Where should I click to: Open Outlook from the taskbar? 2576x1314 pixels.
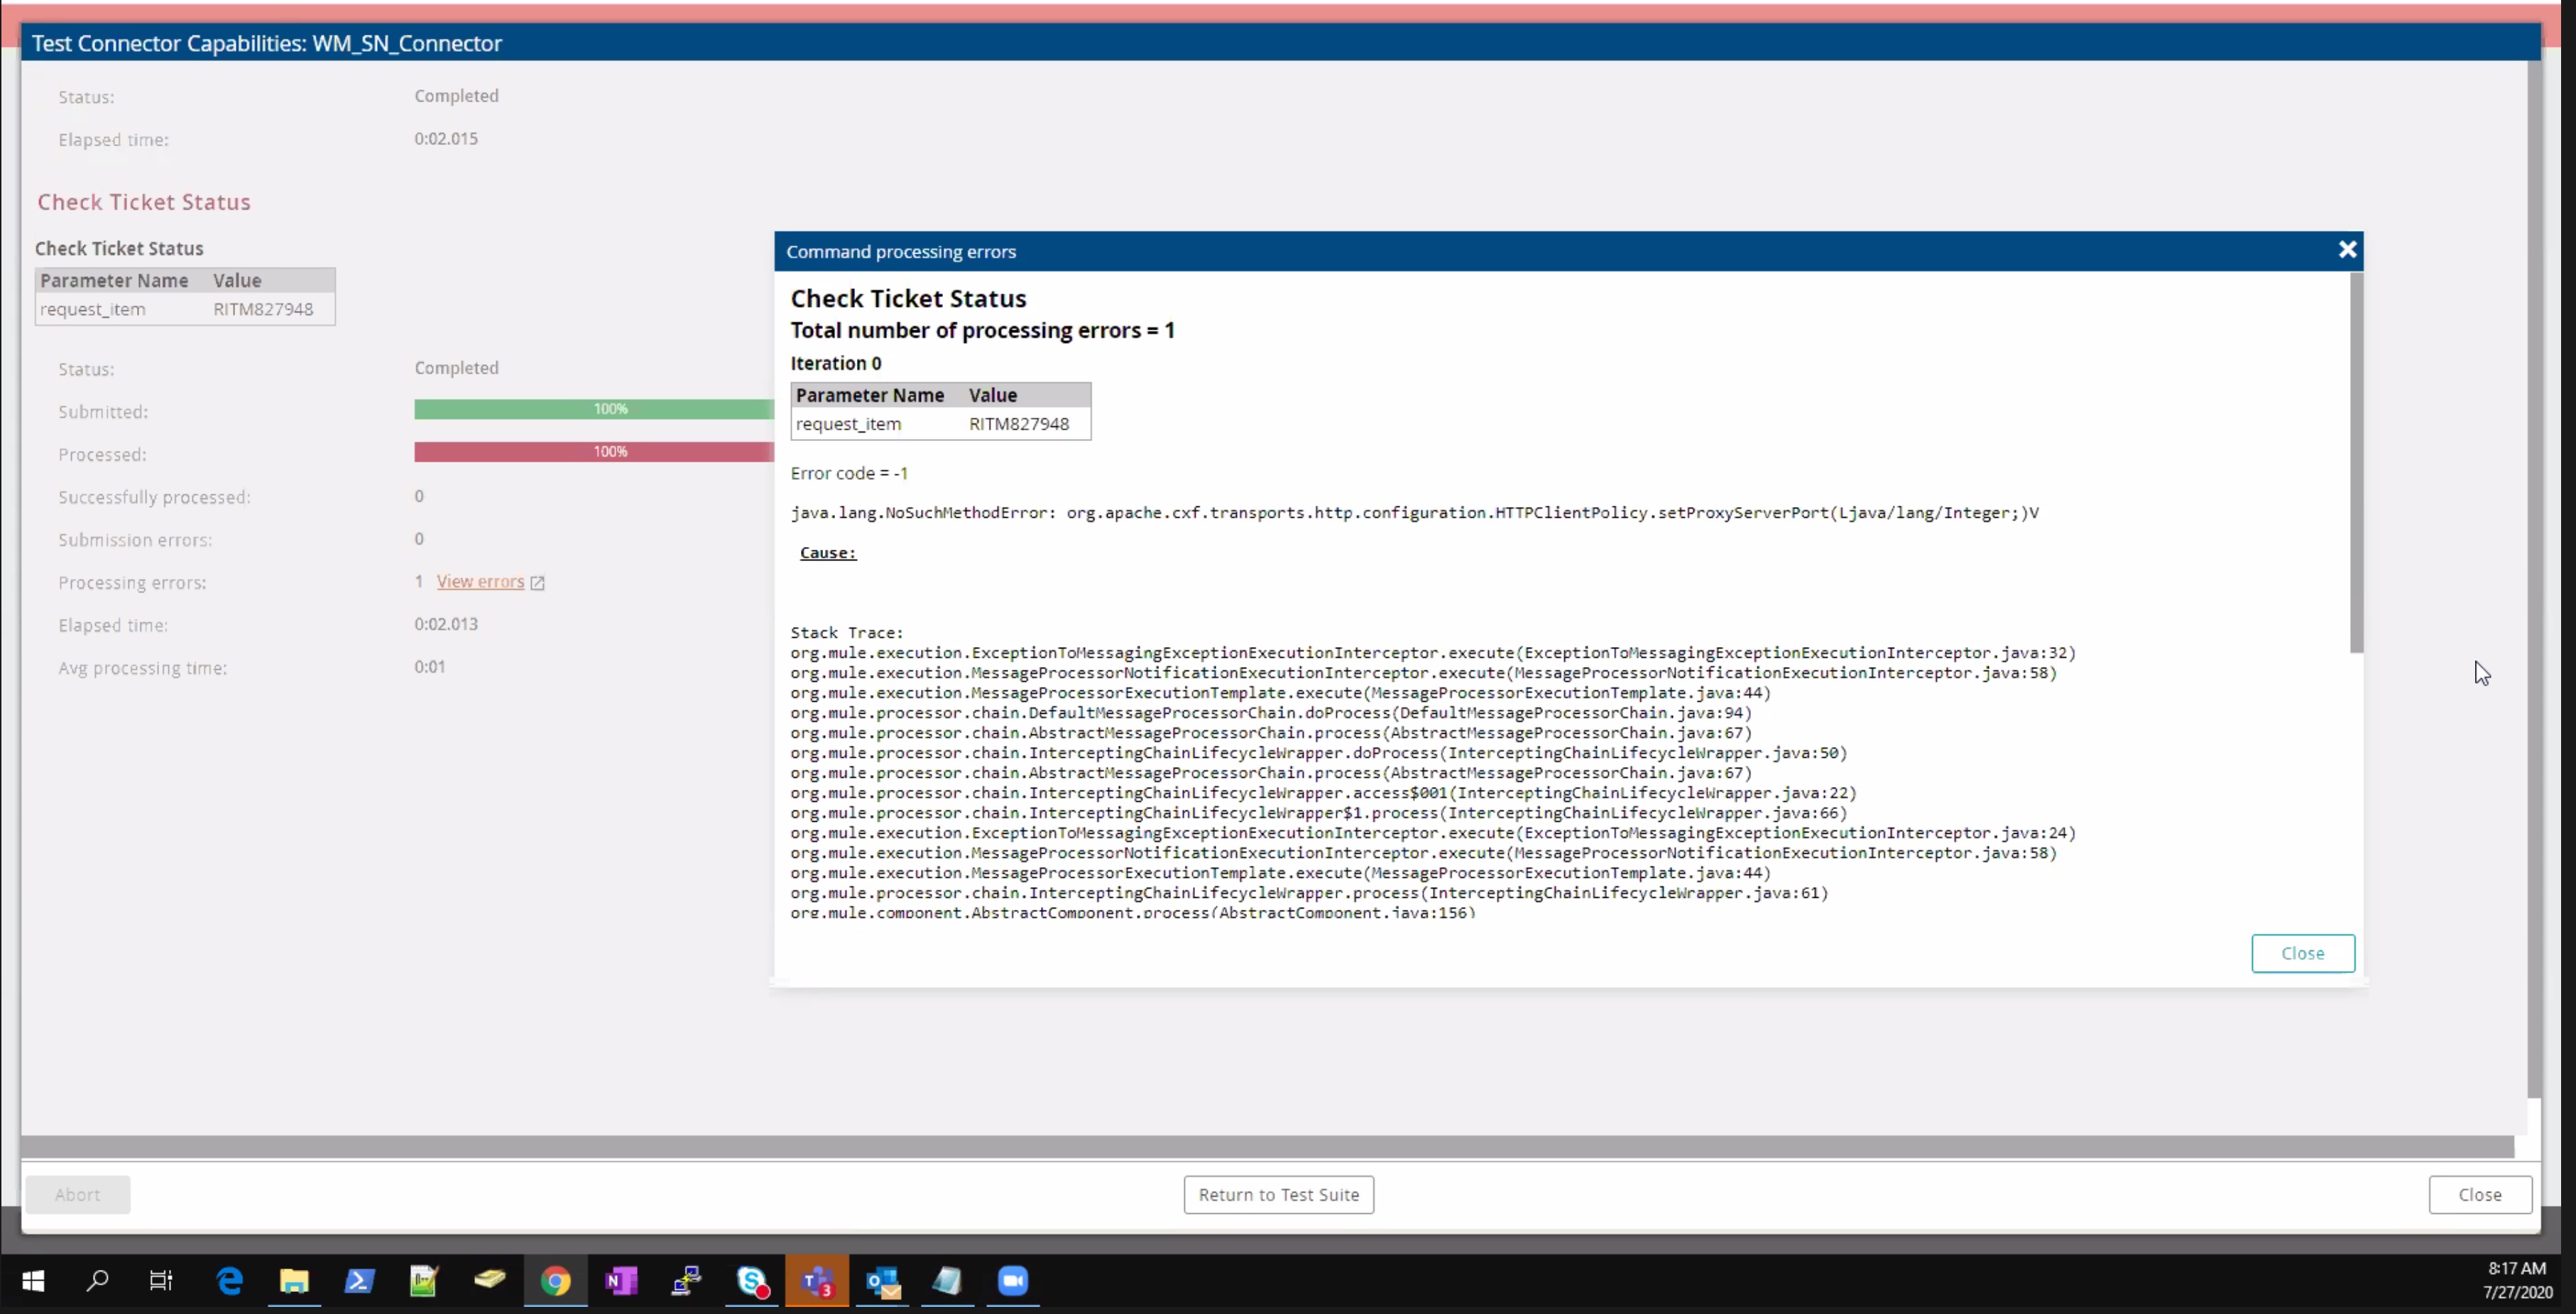tap(882, 1281)
